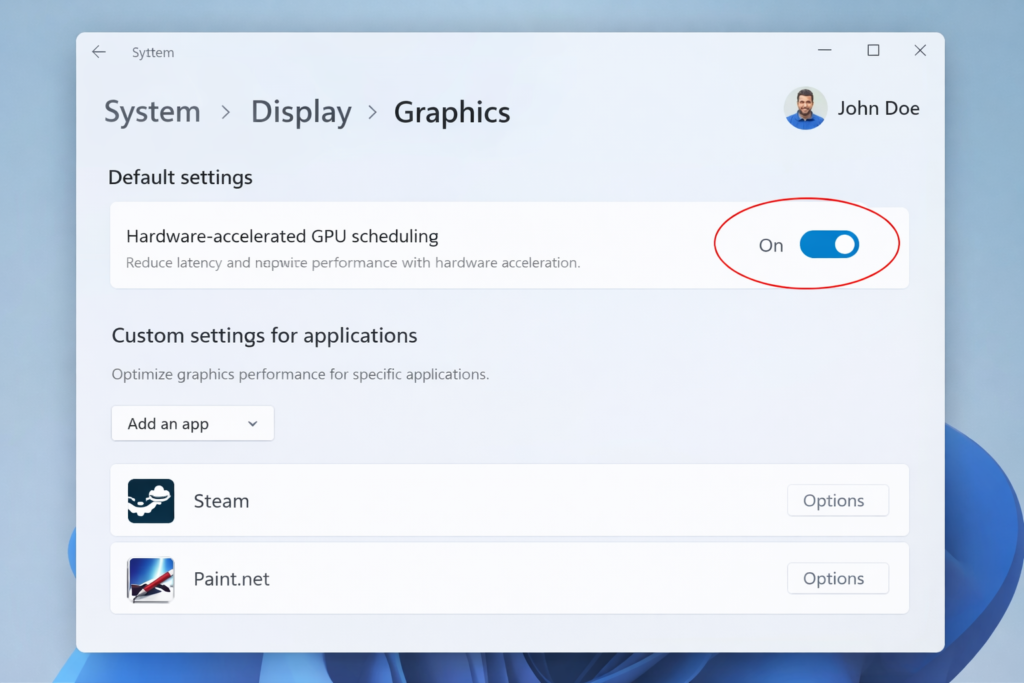Open the Add an app dropdown
Viewport: 1024px width, 683px height.
(x=192, y=423)
